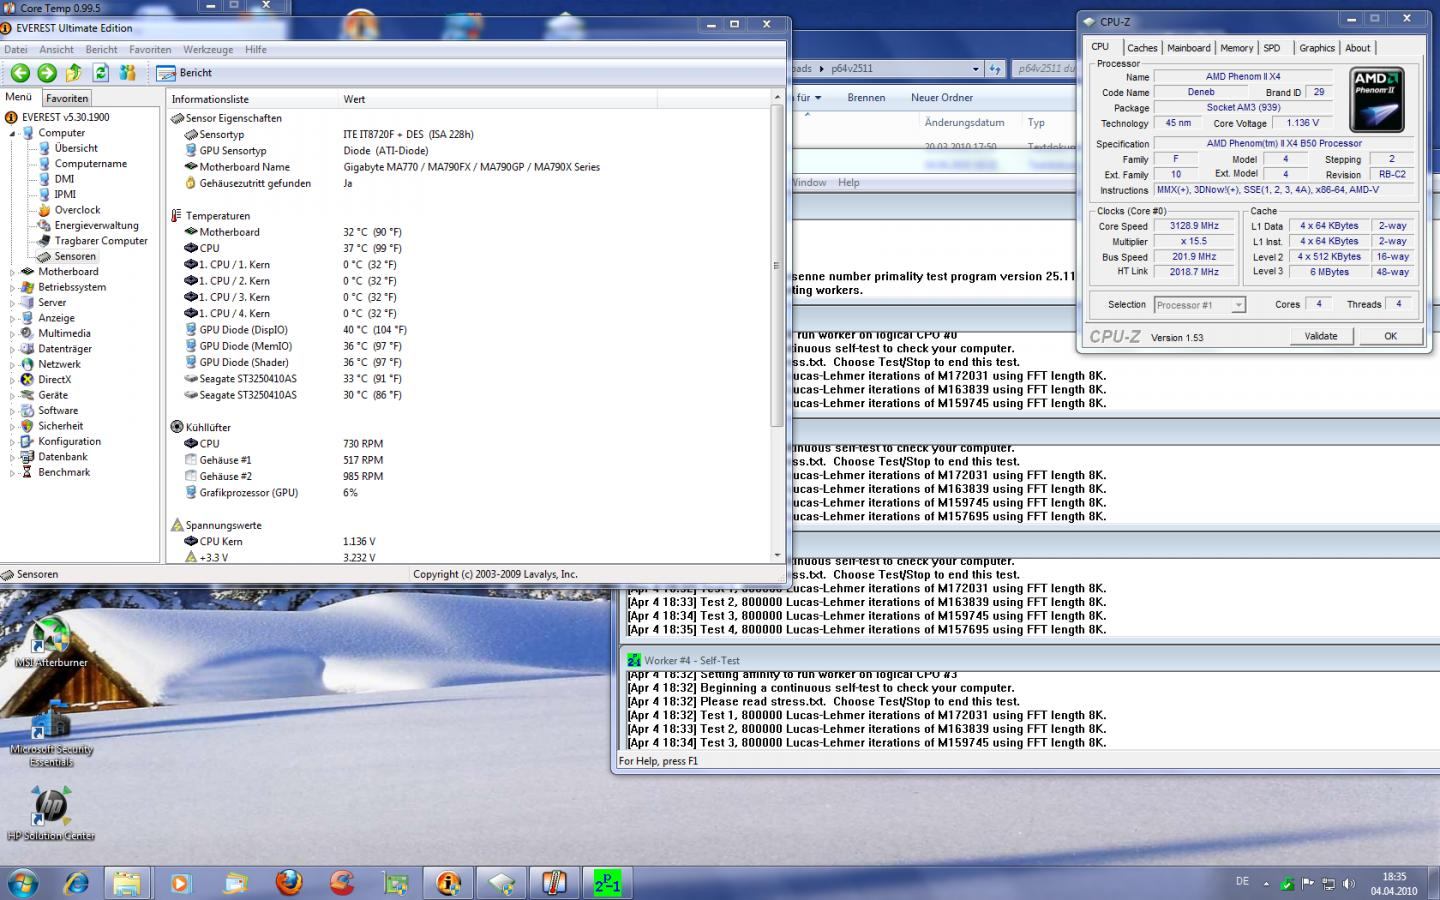
Task: Switch to the Mainboard tab in CPU-Z
Action: click(x=1188, y=48)
